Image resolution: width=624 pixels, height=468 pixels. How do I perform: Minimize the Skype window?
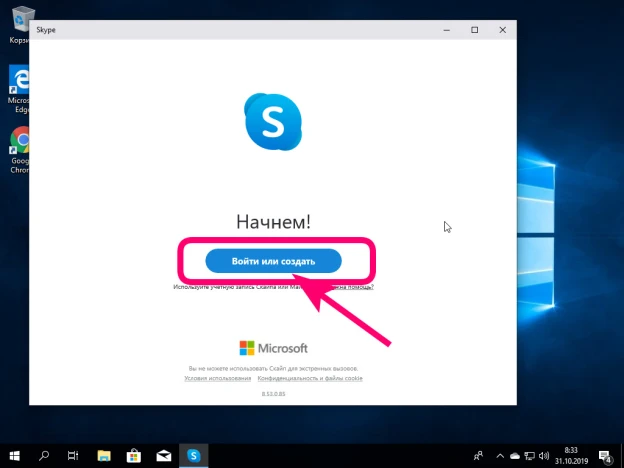[447, 30]
